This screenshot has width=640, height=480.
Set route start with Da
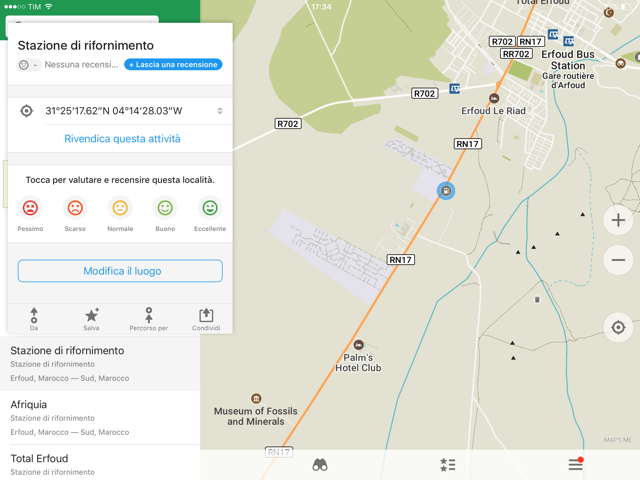tap(34, 318)
